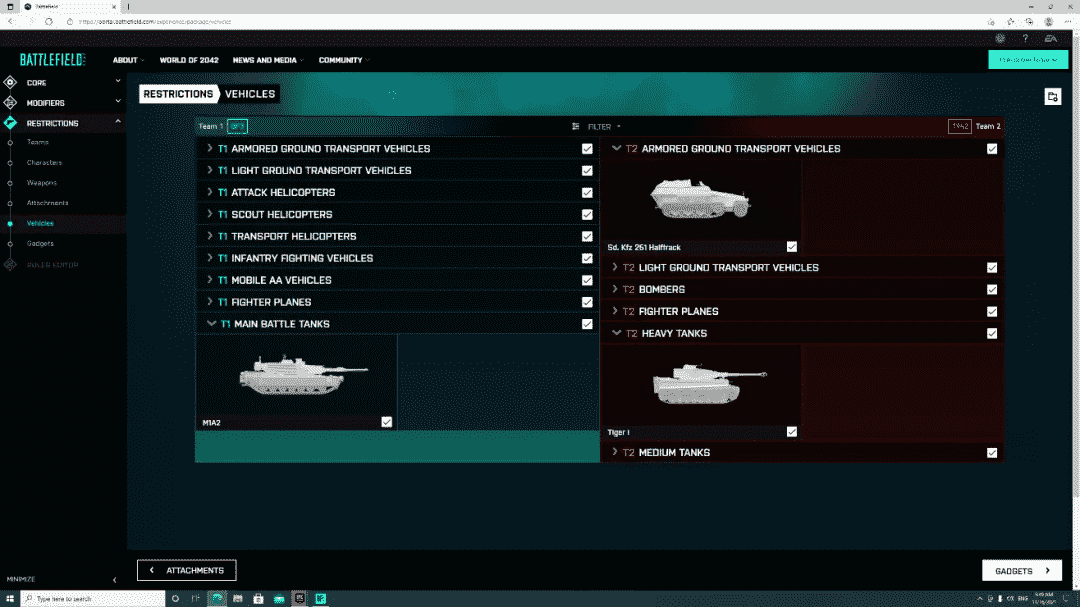Expand T1 Transport Helicopters category

[x=209, y=236]
